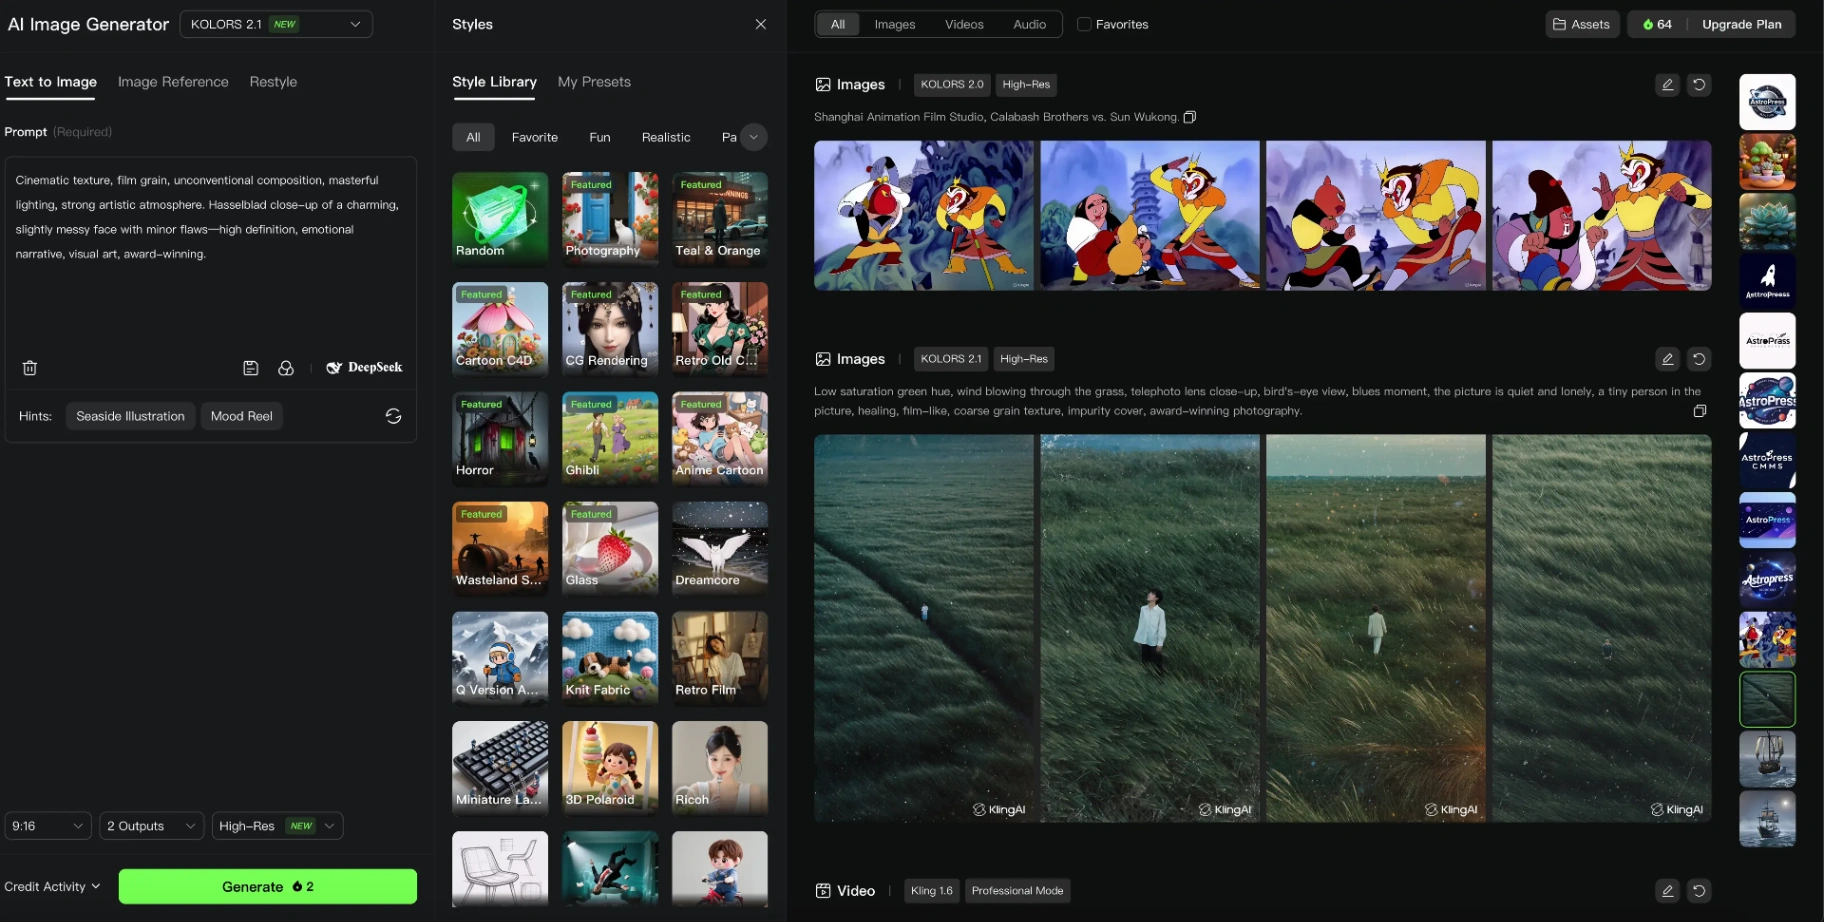Click the save prompt icon beside DeepSeek
This screenshot has height=922, width=1824.
251,368
